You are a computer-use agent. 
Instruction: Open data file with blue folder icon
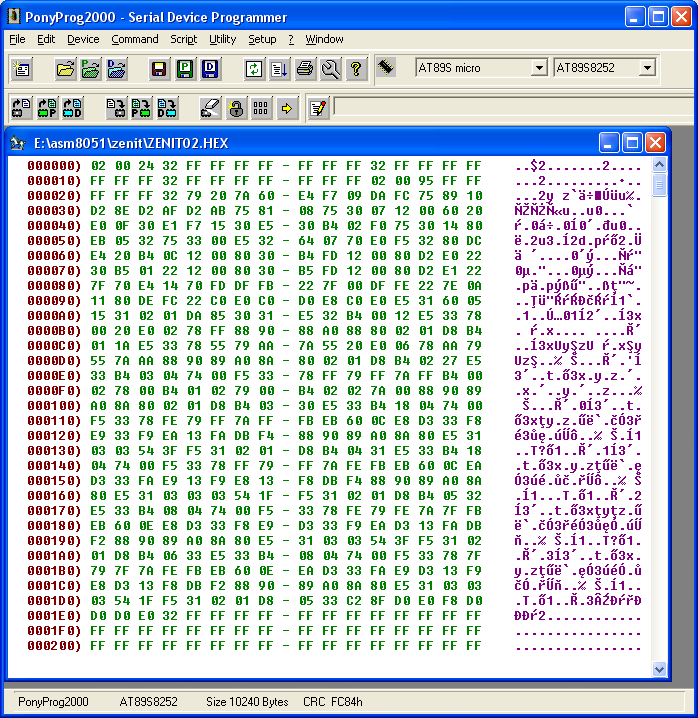116,69
